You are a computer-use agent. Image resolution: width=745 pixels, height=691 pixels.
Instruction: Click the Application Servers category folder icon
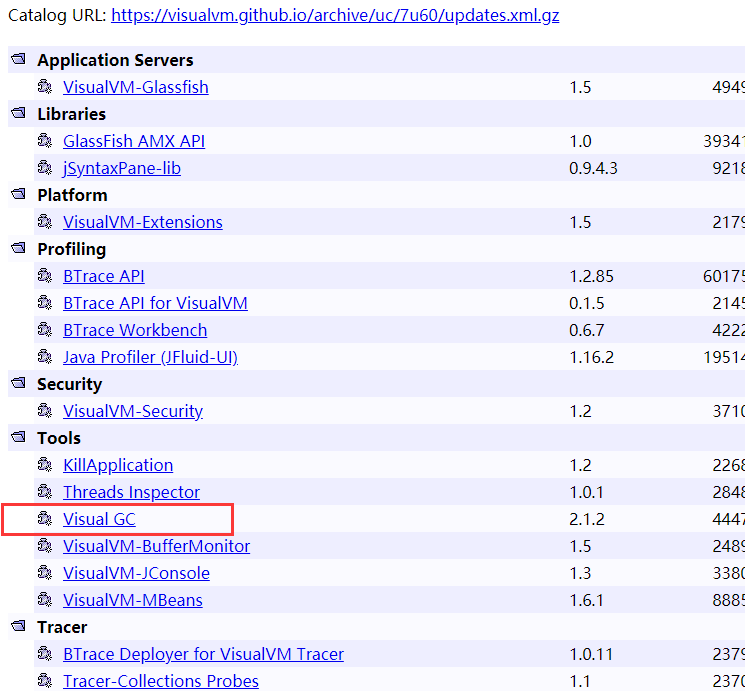[18, 60]
